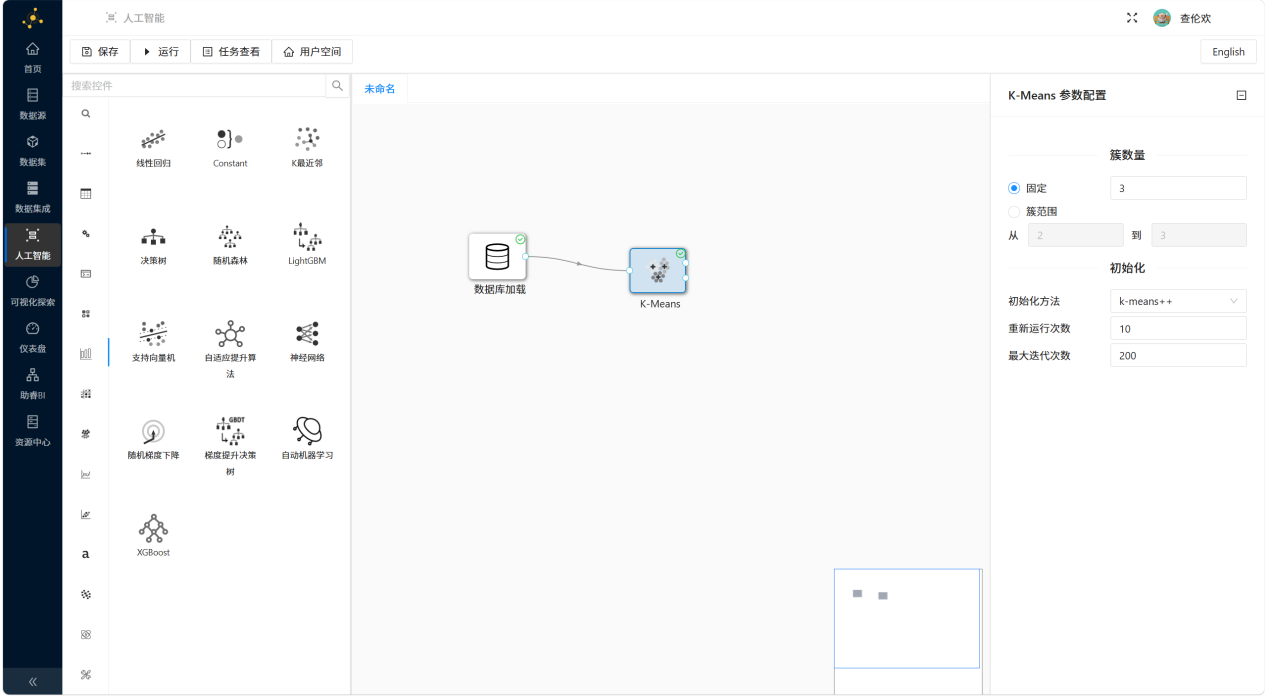1267x697 pixels.
Task: Select the 簇范围 radio option
Action: 1014,212
